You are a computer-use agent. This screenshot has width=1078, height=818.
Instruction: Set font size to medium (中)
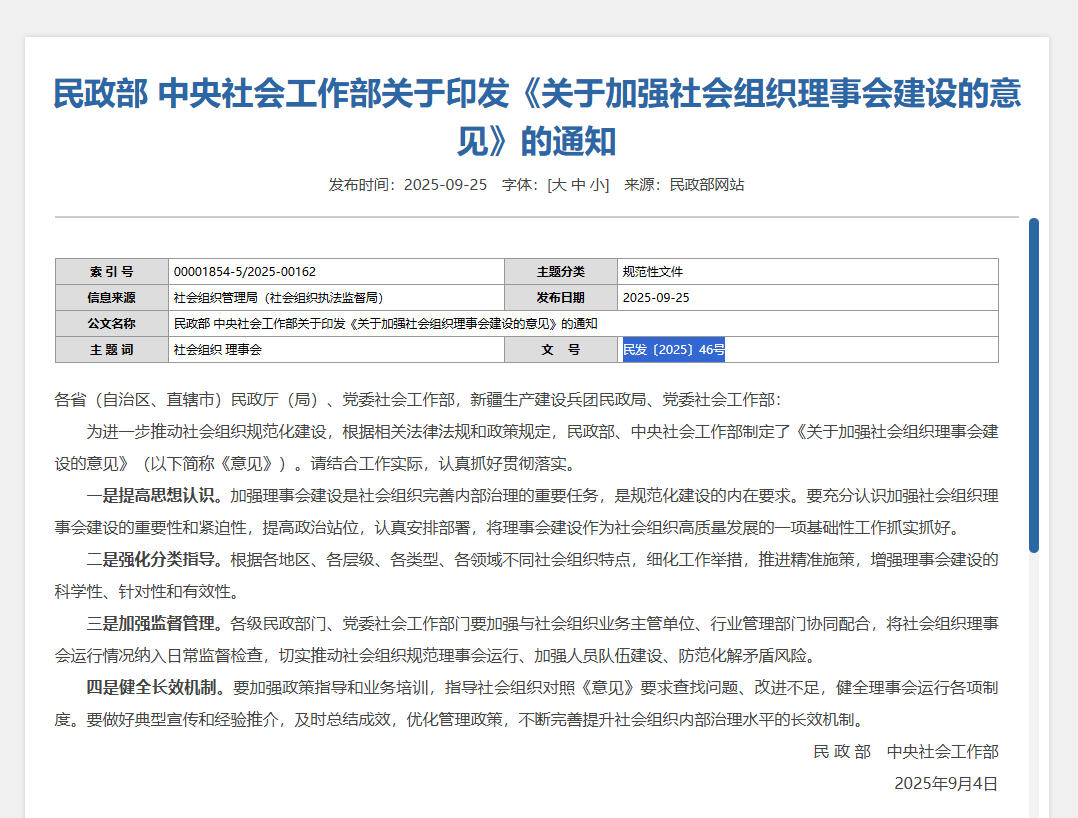(578, 185)
